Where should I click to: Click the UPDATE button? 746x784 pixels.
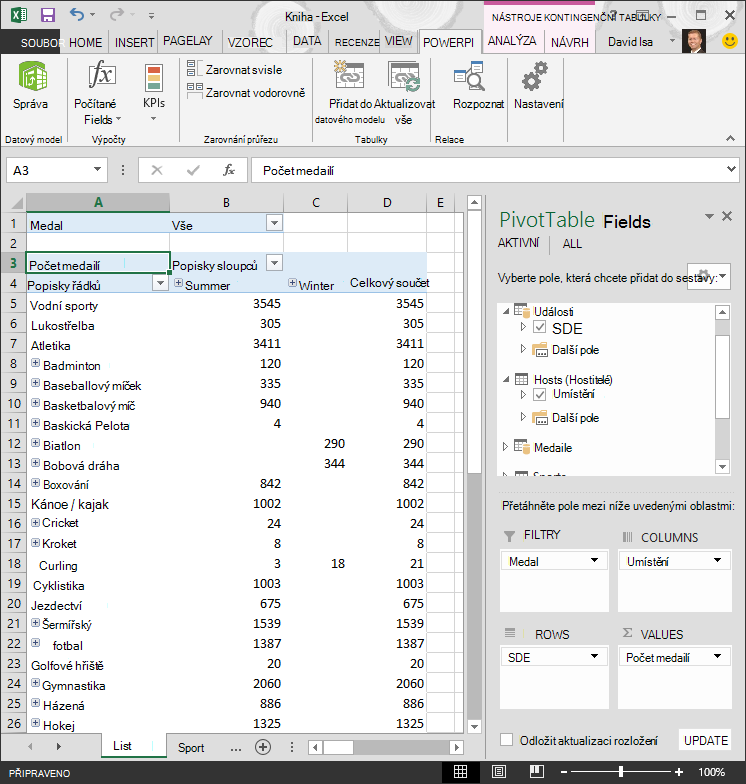click(x=706, y=740)
